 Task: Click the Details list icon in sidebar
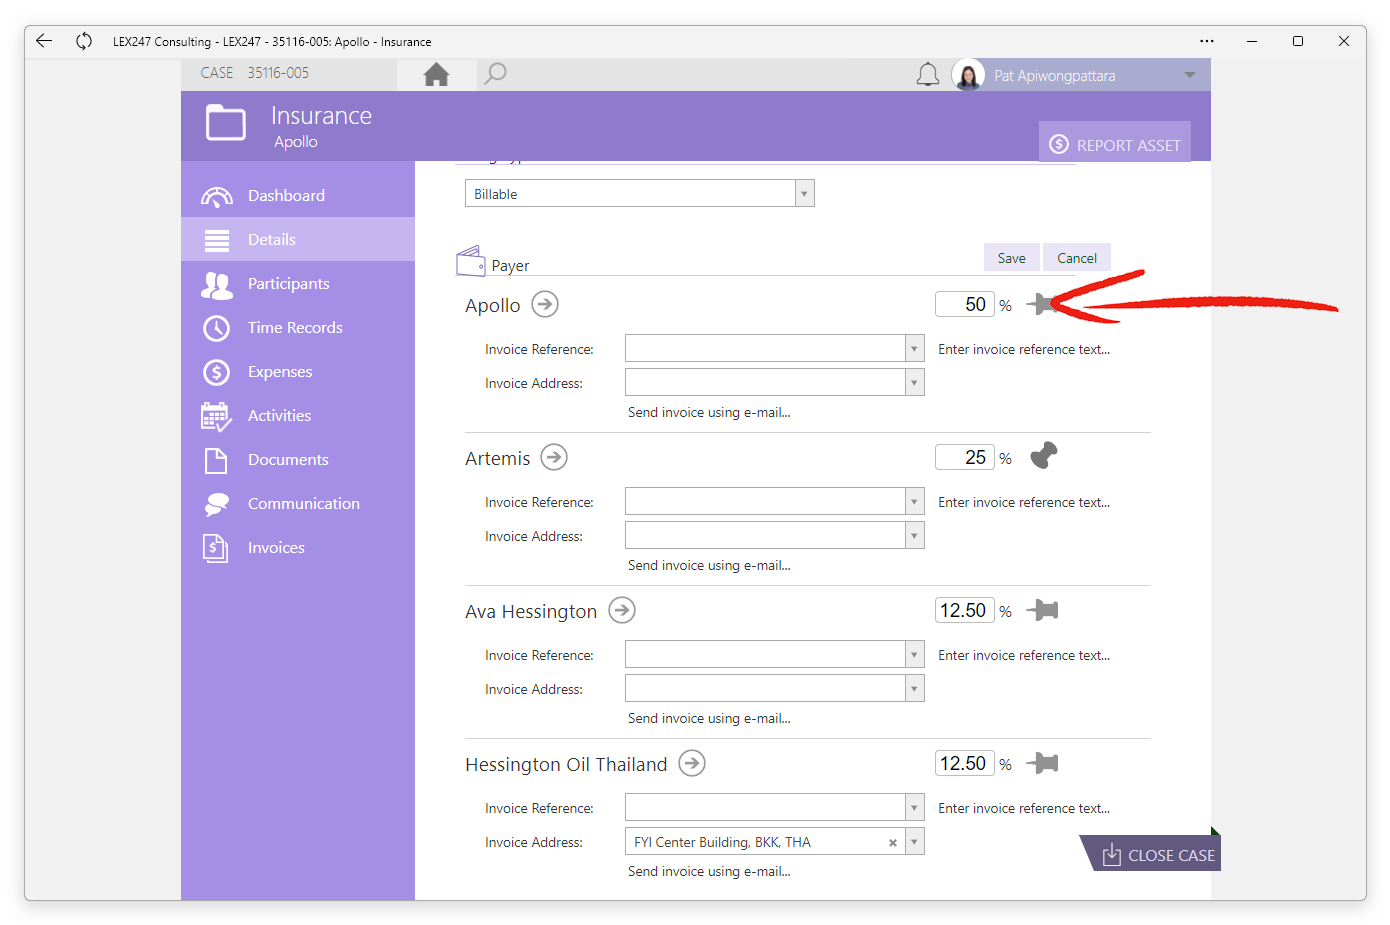click(217, 240)
